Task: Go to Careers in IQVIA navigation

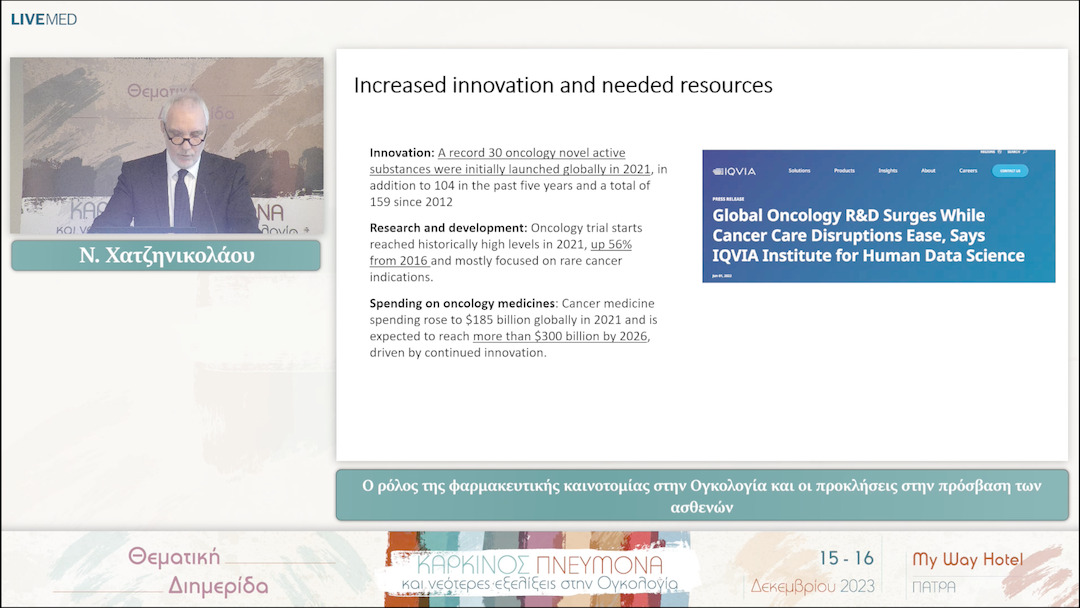Action: [x=968, y=171]
